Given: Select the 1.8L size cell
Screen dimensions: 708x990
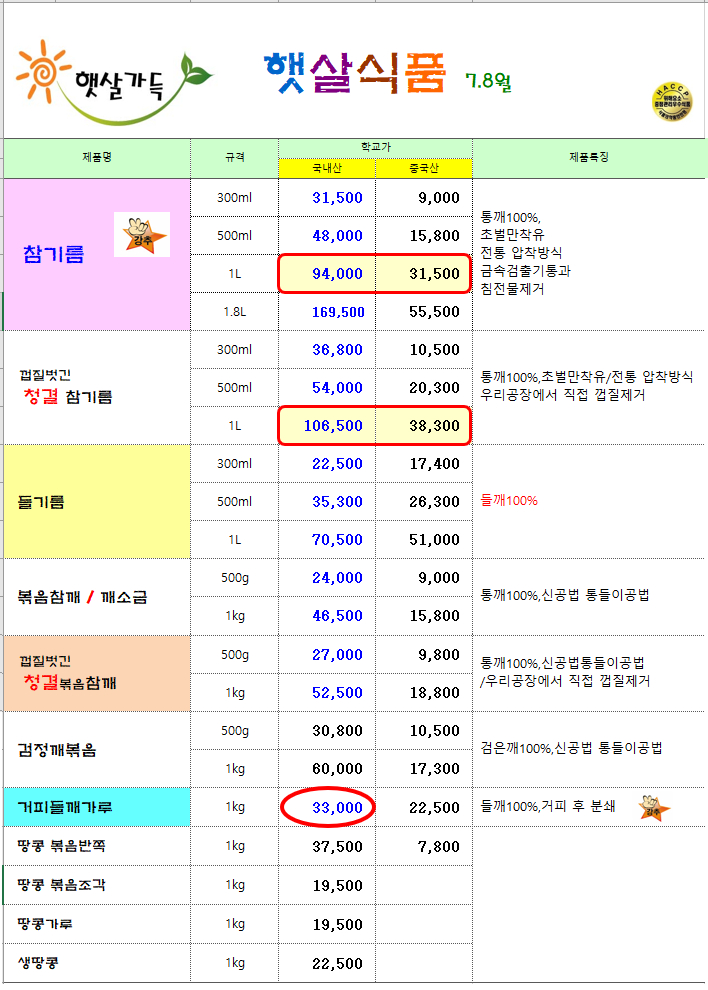Looking at the screenshot, I should pyautogui.click(x=234, y=311).
